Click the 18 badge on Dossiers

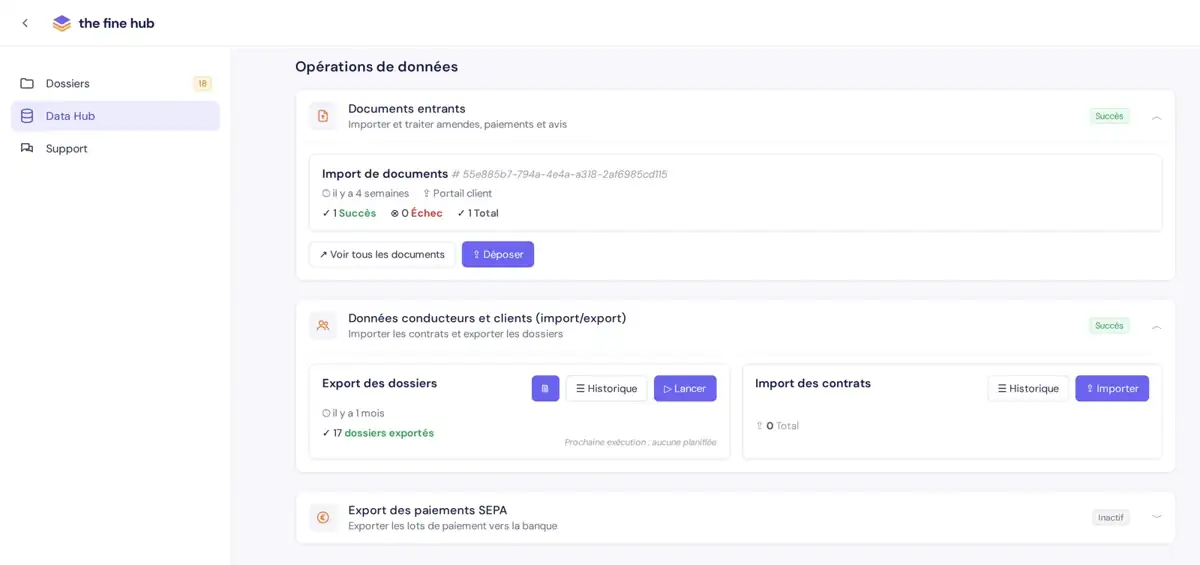(x=202, y=84)
